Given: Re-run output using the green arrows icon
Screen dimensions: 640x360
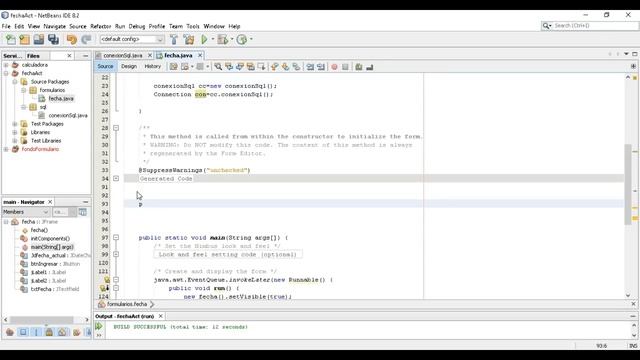Looking at the screenshot, I should [x=99, y=326].
